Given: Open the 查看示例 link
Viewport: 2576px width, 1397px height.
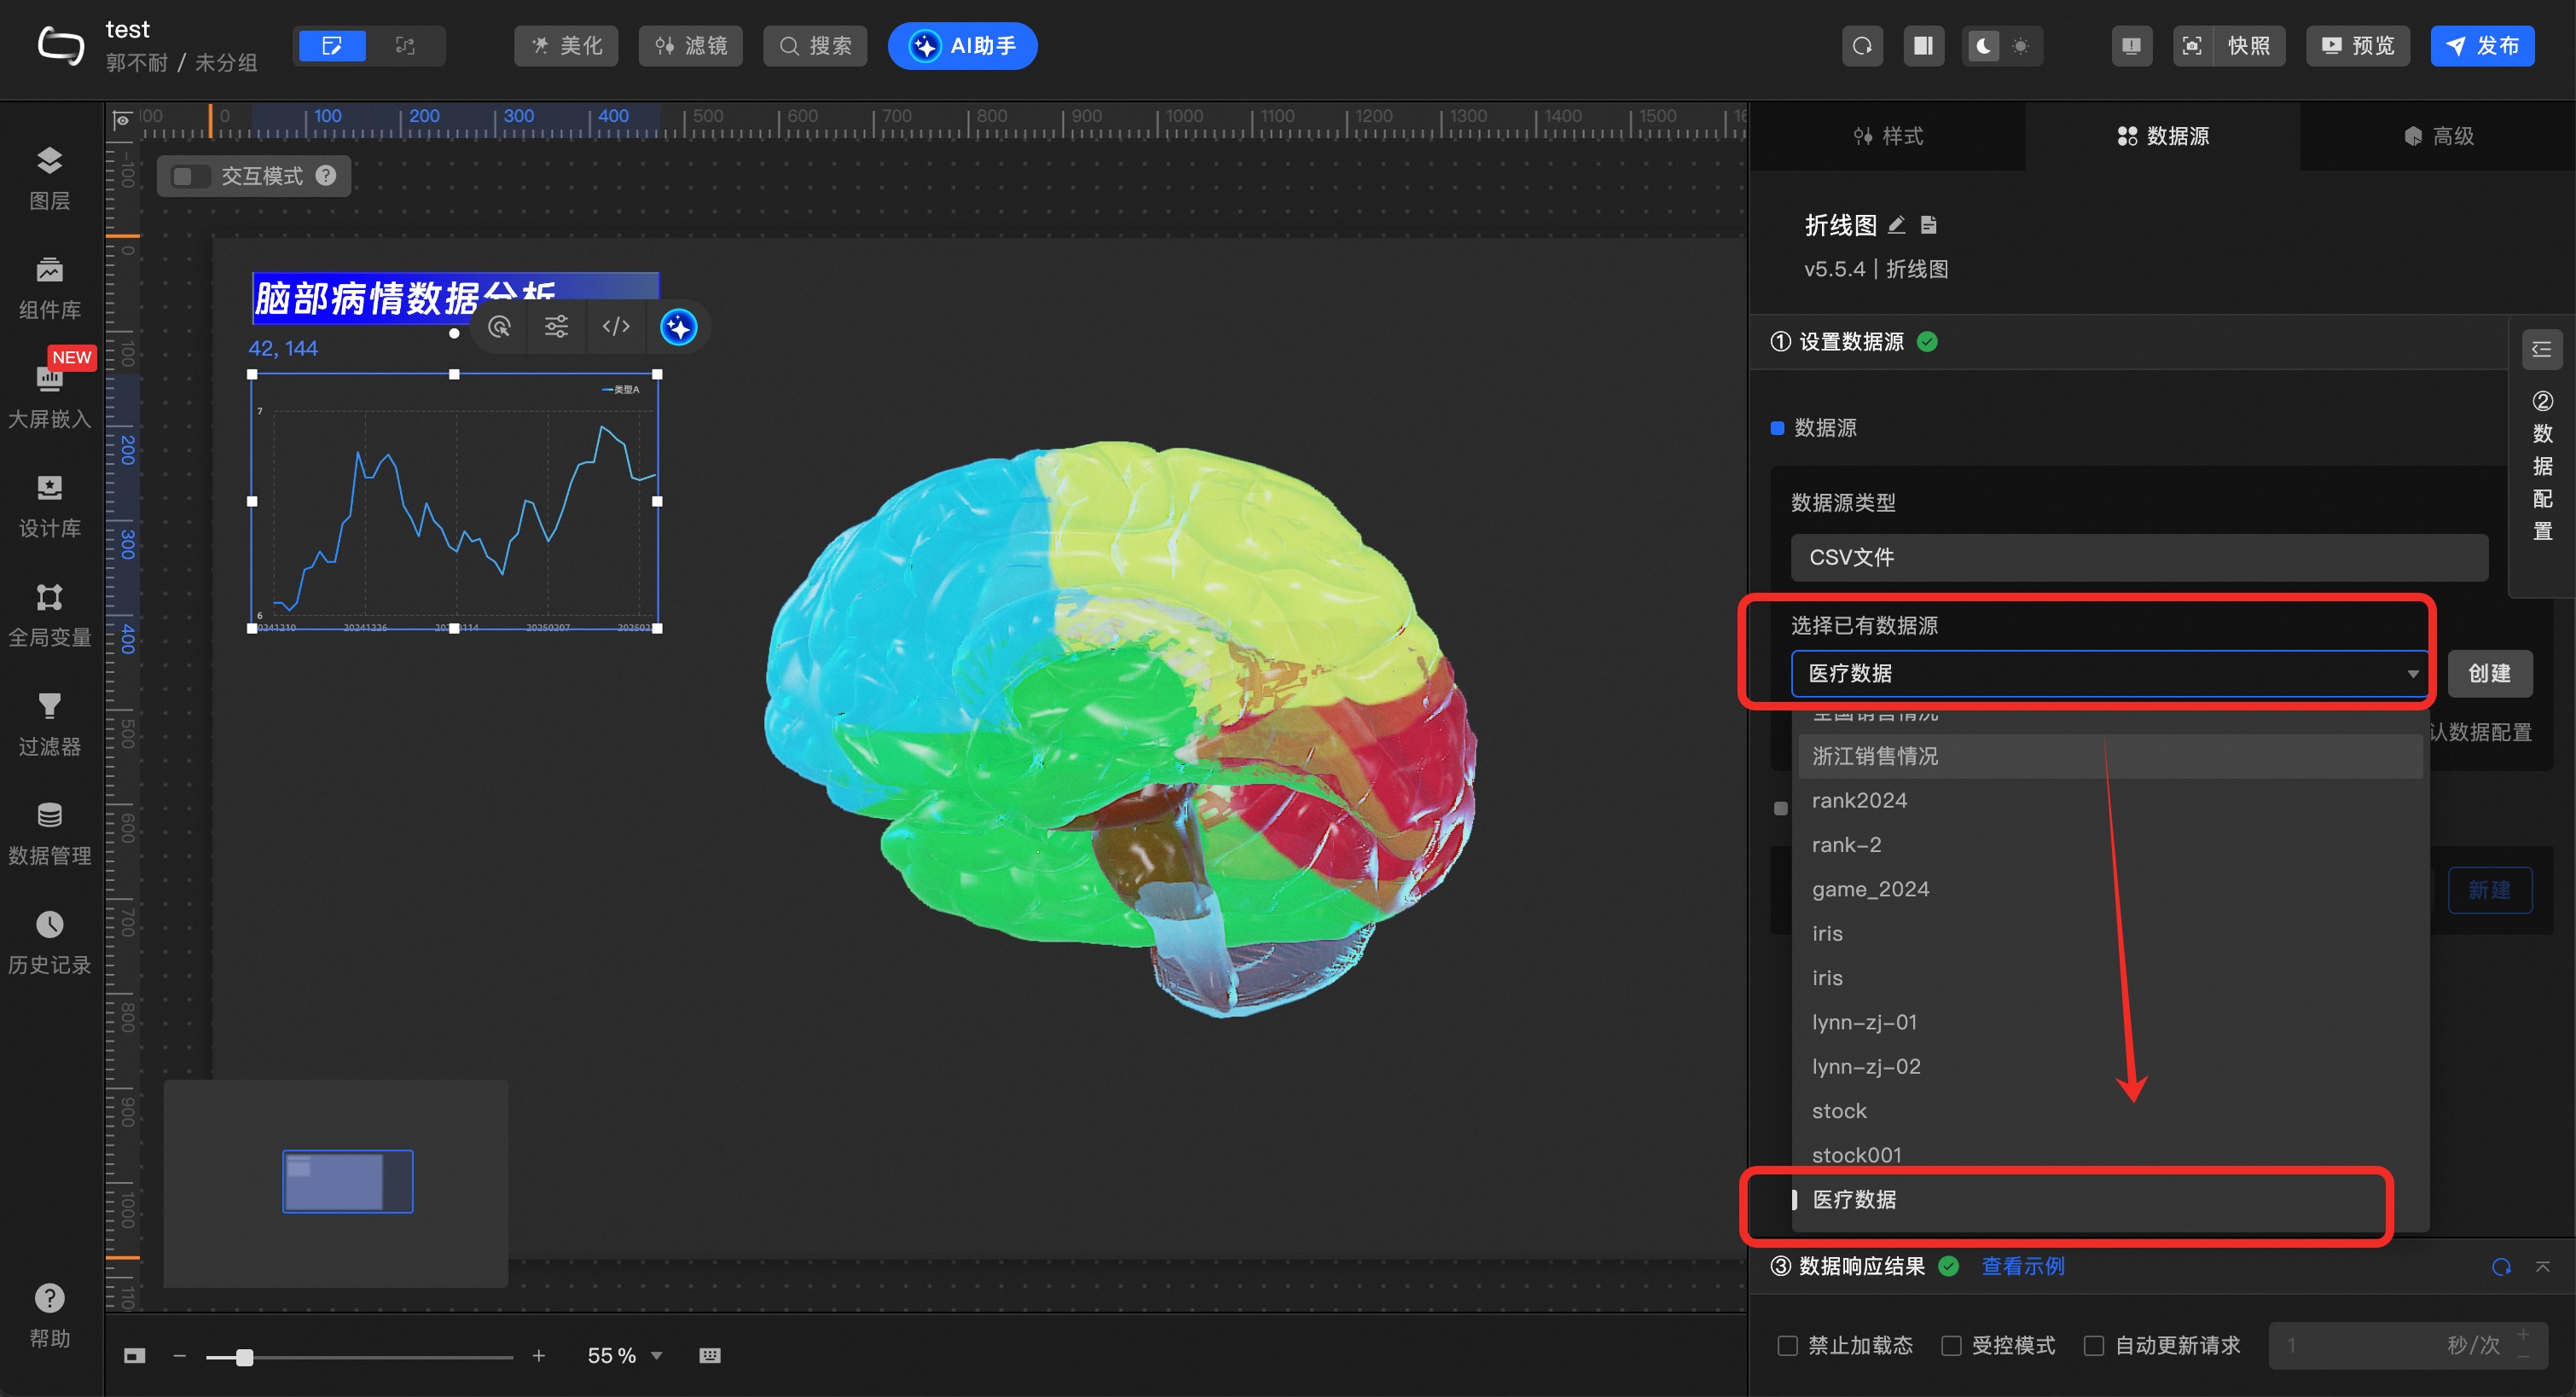Looking at the screenshot, I should (2022, 1266).
